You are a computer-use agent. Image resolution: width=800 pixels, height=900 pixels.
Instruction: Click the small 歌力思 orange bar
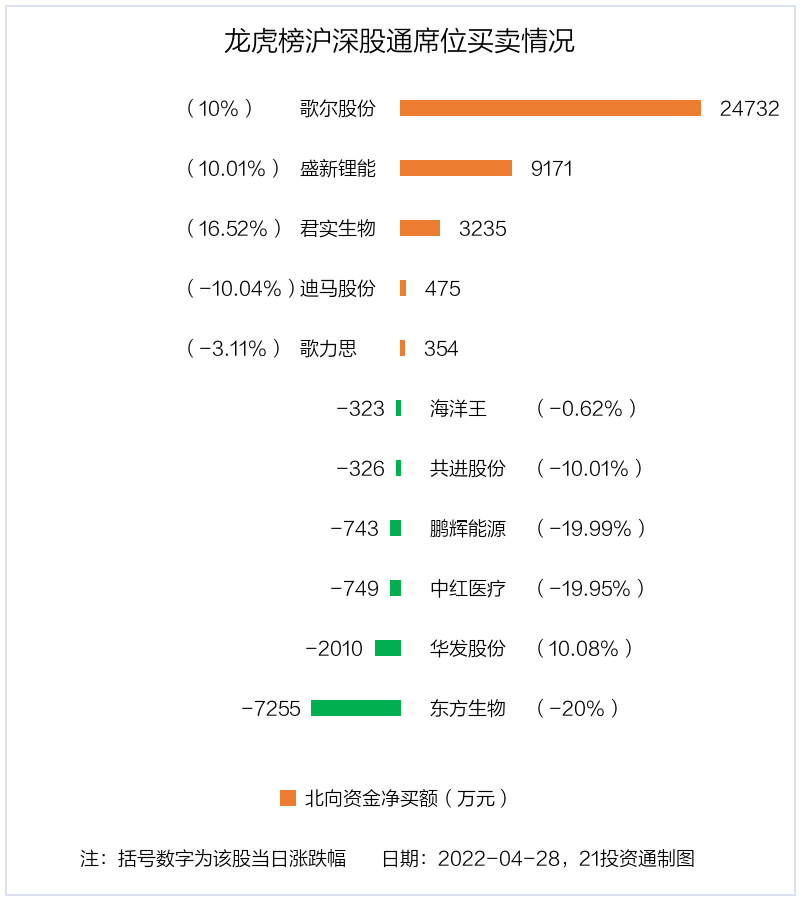coord(402,348)
